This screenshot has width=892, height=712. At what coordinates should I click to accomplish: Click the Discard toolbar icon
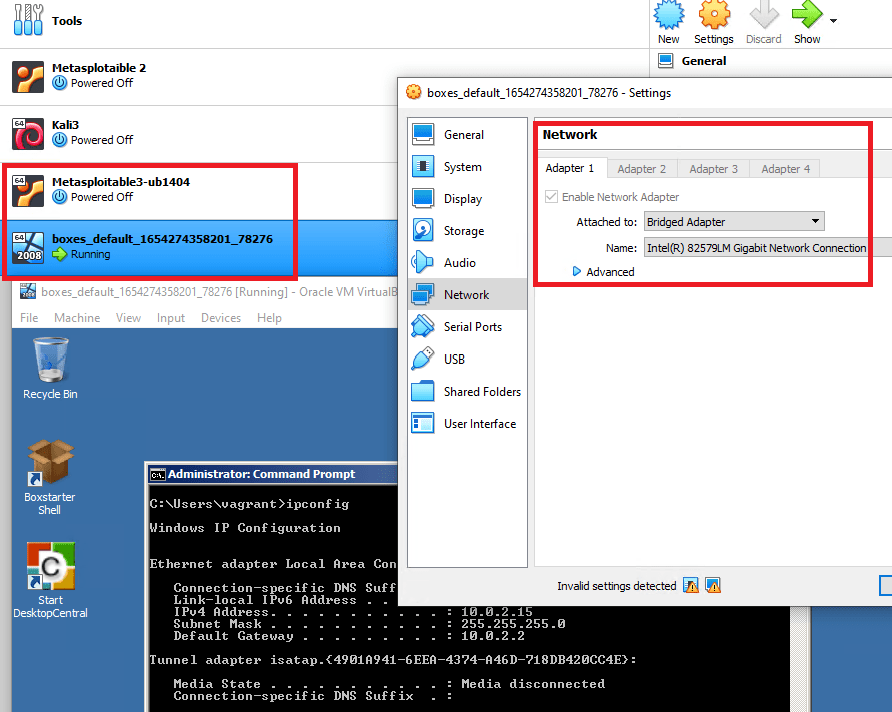[x=763, y=15]
